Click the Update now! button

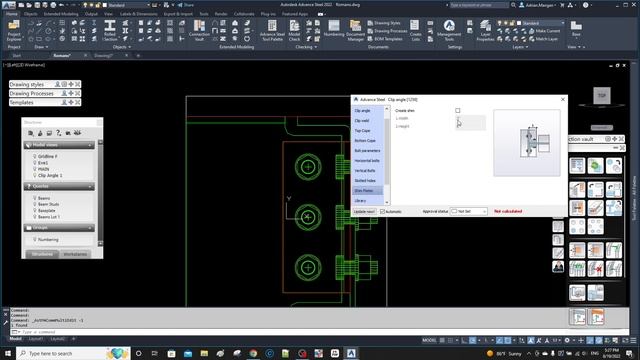click(364, 211)
